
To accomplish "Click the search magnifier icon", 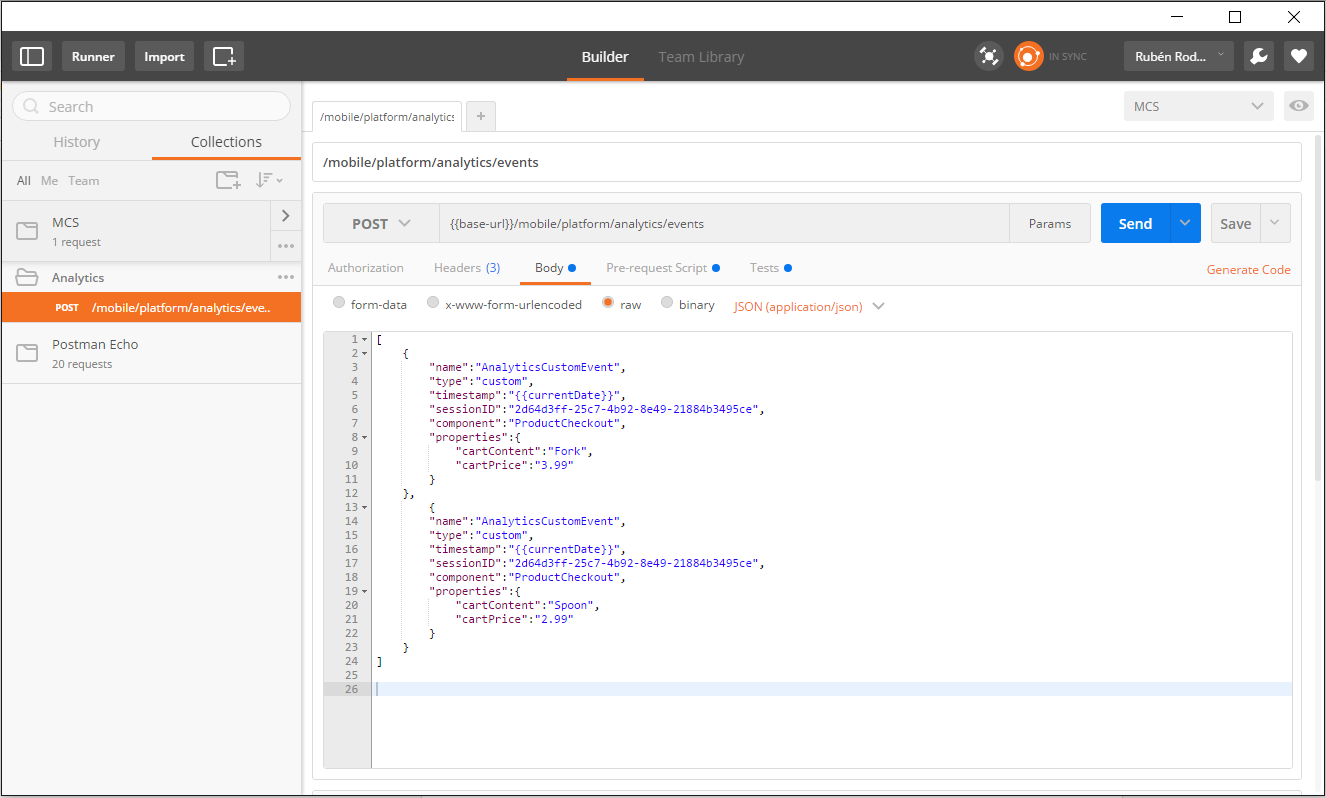I will (31, 106).
